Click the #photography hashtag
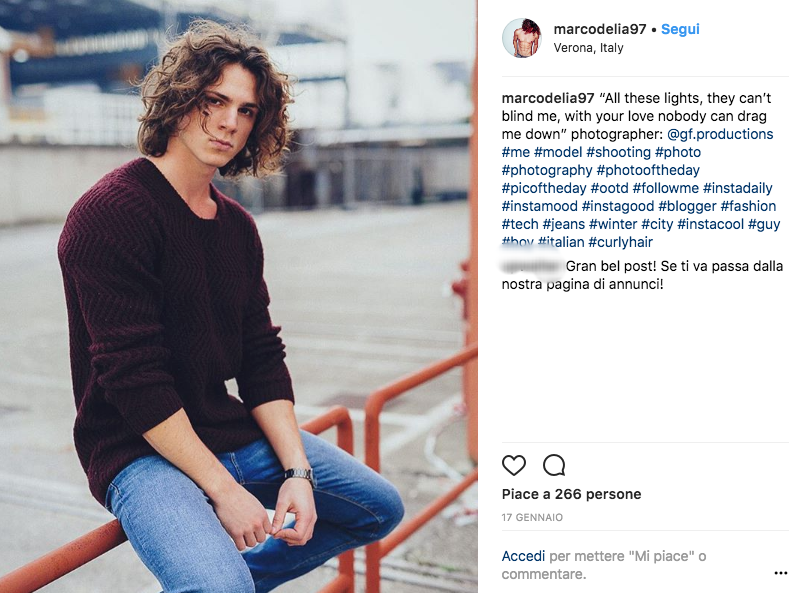The width and height of the screenshot is (810, 593). point(547,170)
